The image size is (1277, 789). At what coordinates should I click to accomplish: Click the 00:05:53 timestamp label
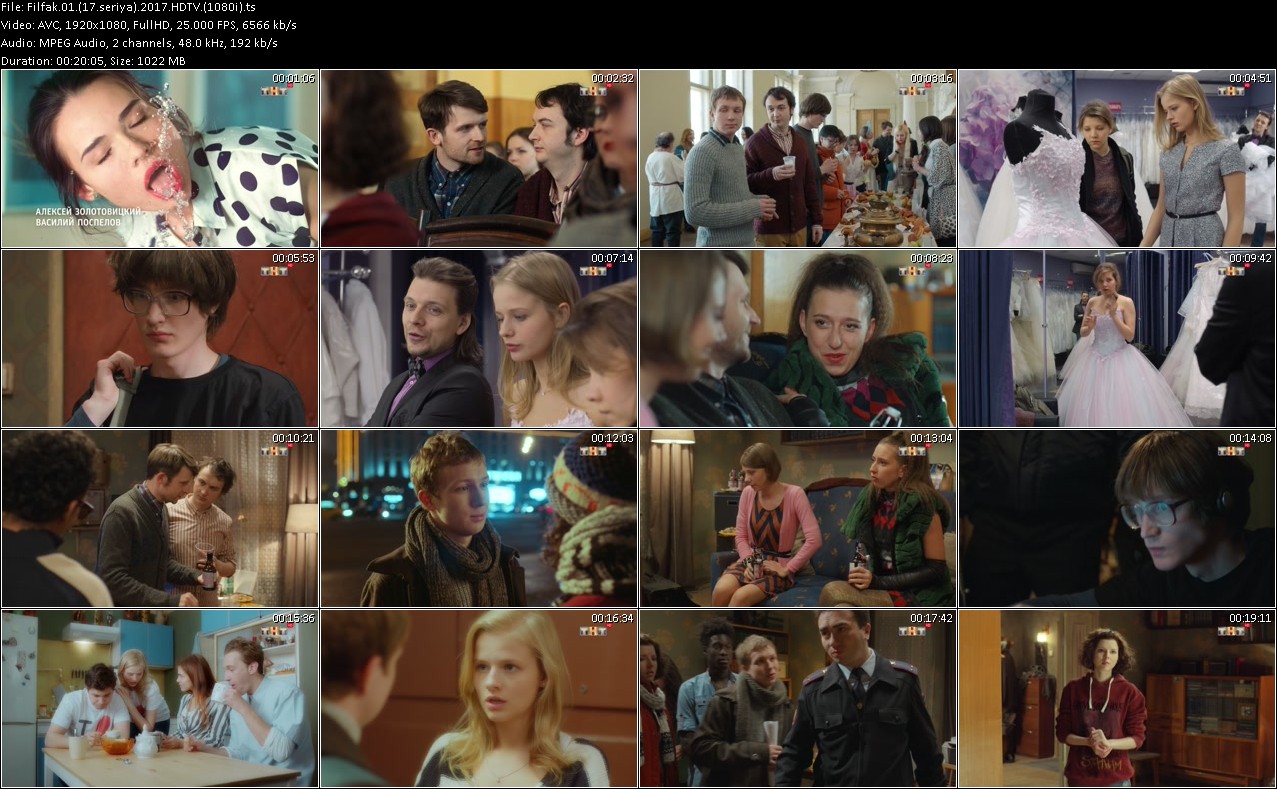[x=293, y=258]
